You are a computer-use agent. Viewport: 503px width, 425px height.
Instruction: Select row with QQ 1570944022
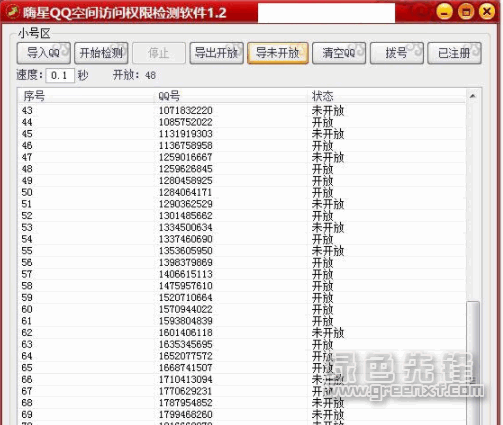coord(242,309)
